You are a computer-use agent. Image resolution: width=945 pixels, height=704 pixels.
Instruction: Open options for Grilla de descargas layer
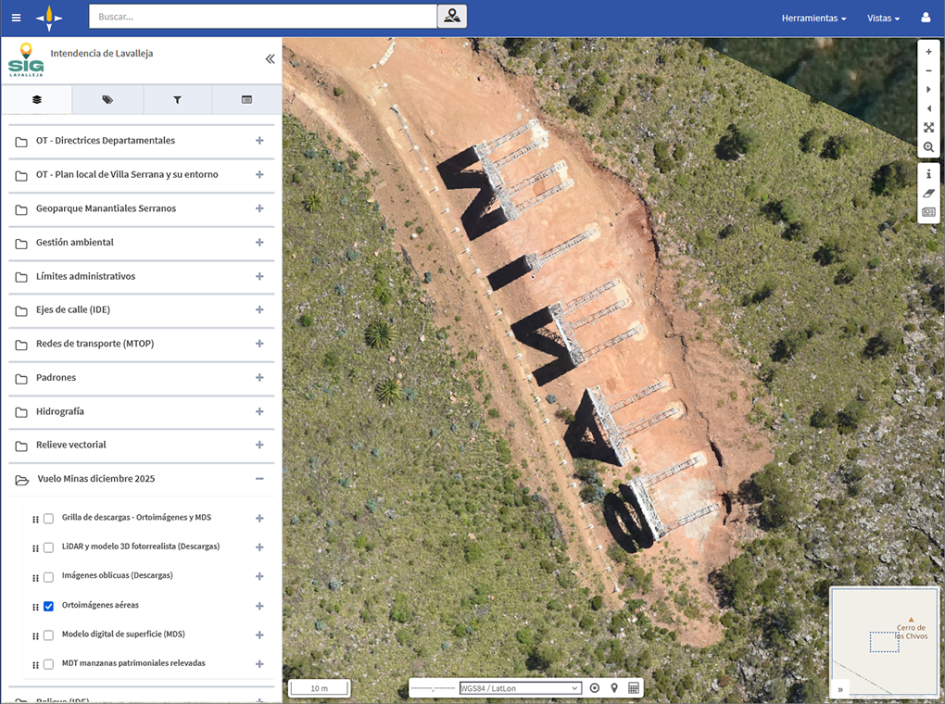[260, 518]
